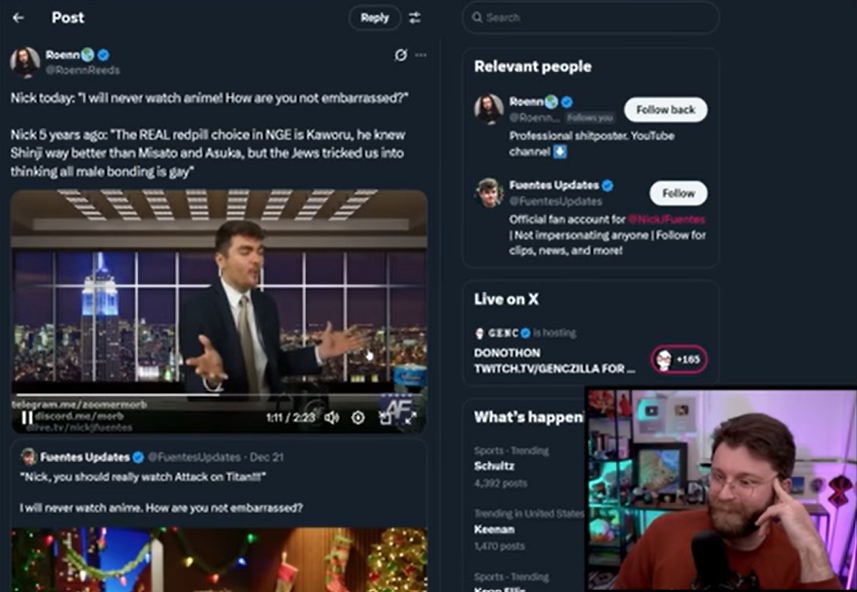Go back using the back arrow

coord(18,18)
